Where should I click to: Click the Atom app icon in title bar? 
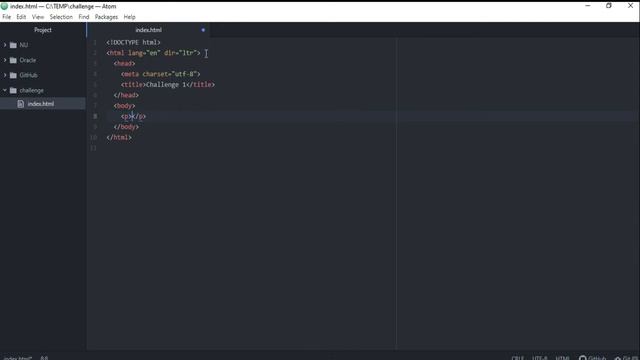point(4,6)
